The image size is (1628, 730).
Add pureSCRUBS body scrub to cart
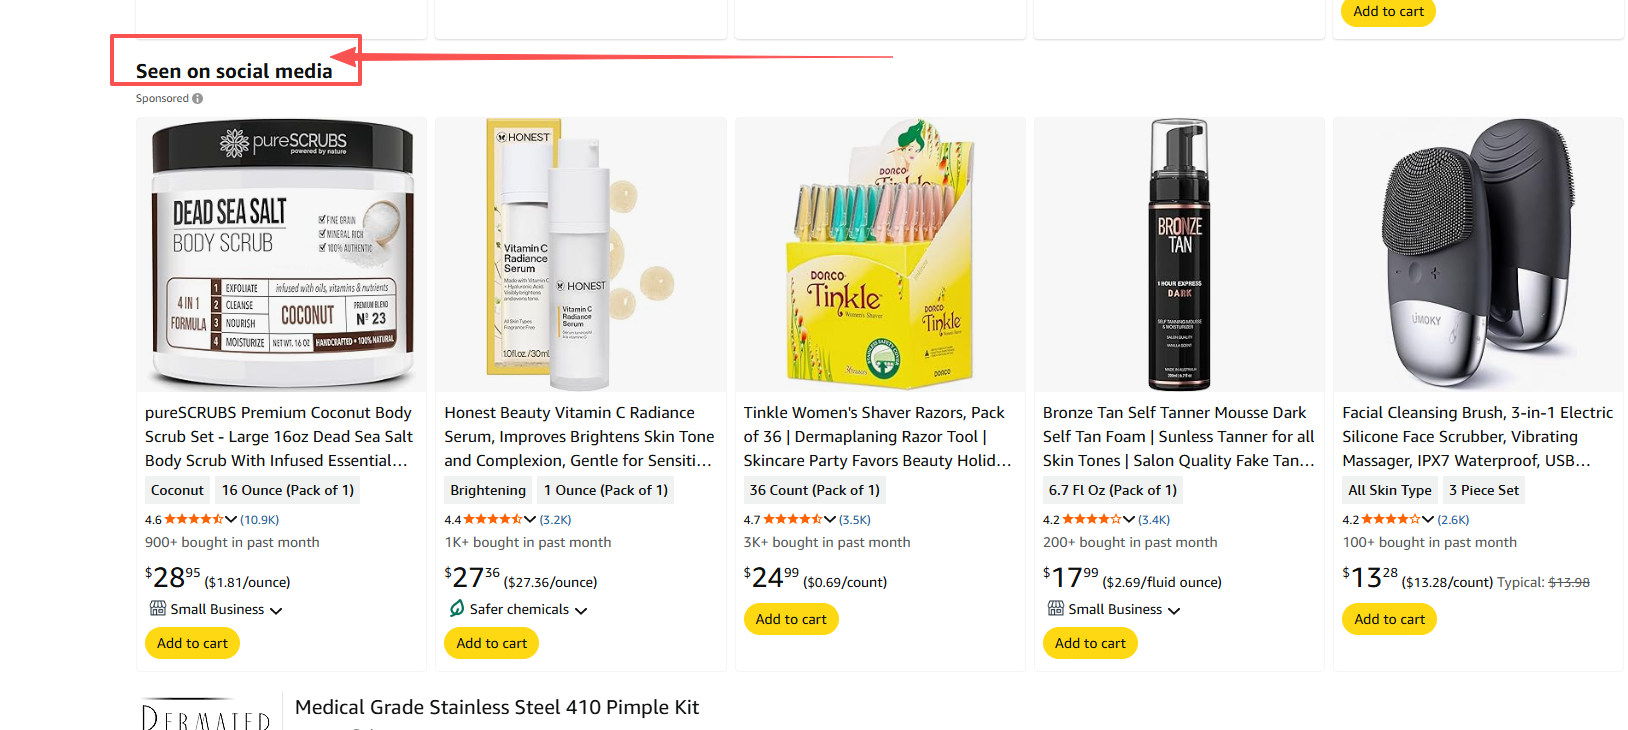(192, 643)
